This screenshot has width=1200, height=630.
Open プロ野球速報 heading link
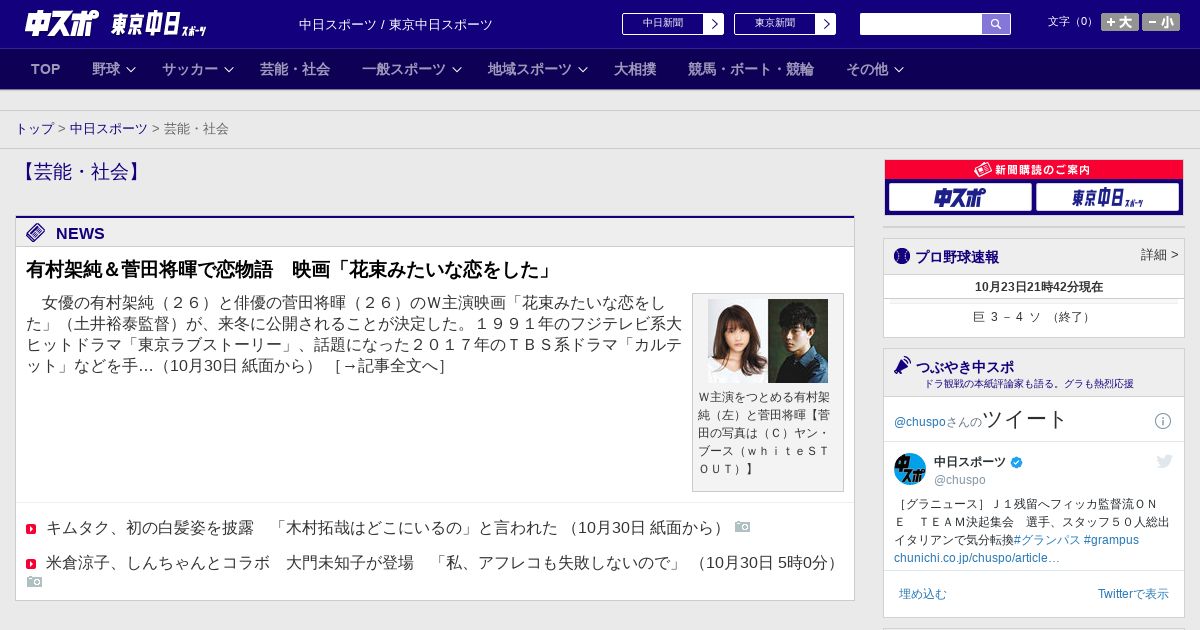957,257
